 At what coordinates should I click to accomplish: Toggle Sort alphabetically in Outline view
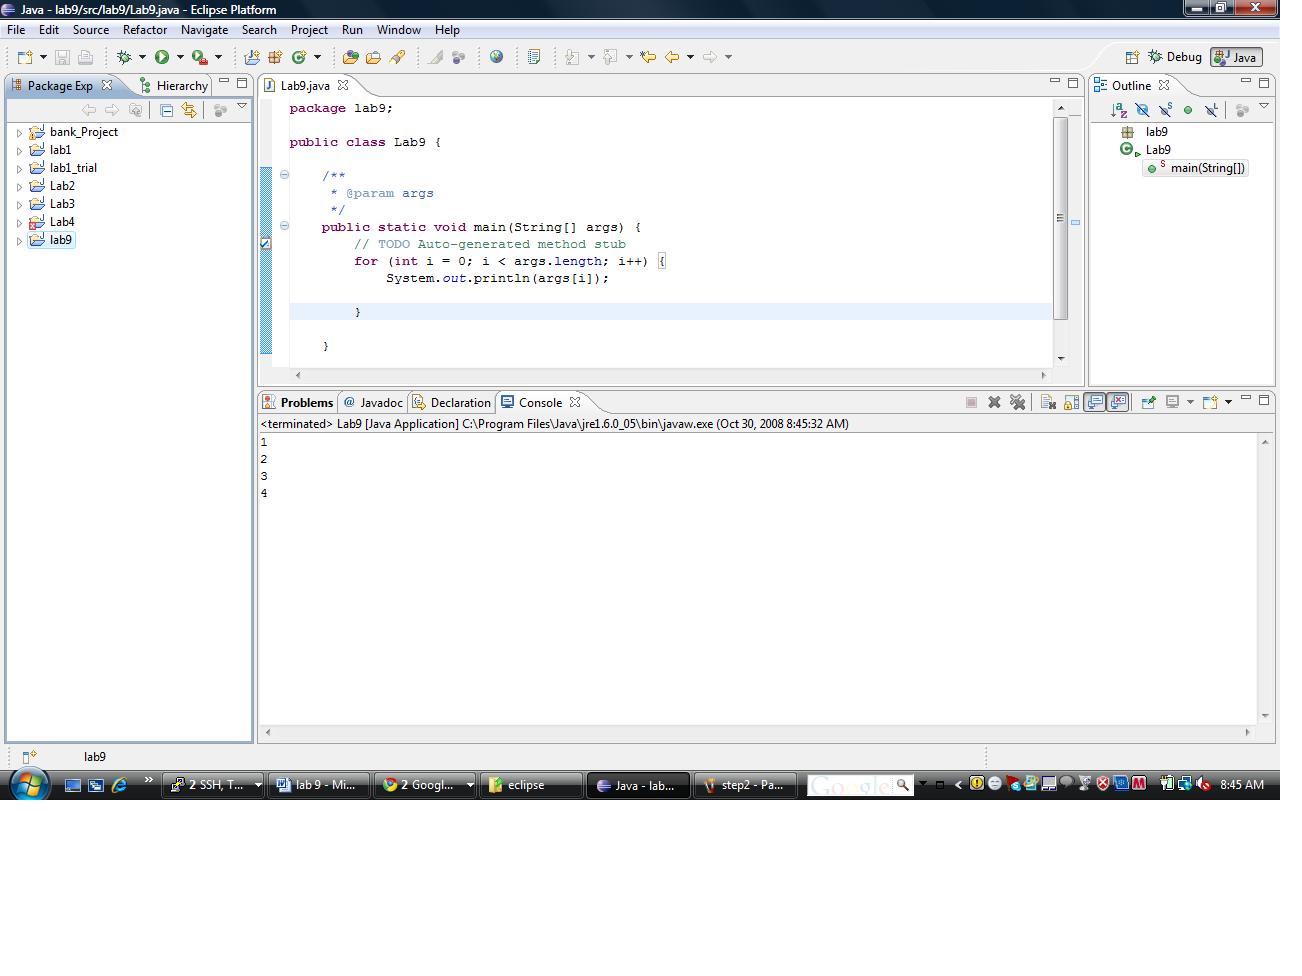point(1119,110)
